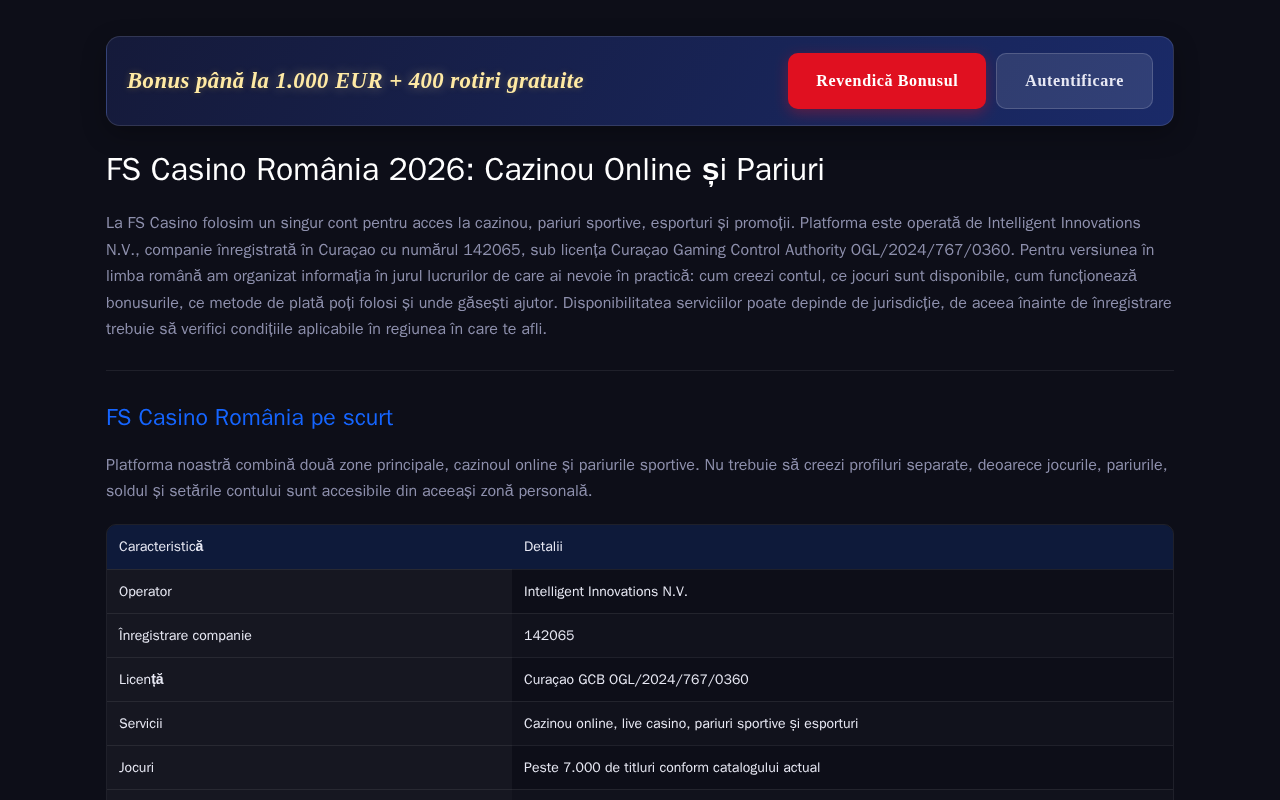Click the paragraph starting Platforma noastră combină
The image size is (1280, 800).
(639, 478)
